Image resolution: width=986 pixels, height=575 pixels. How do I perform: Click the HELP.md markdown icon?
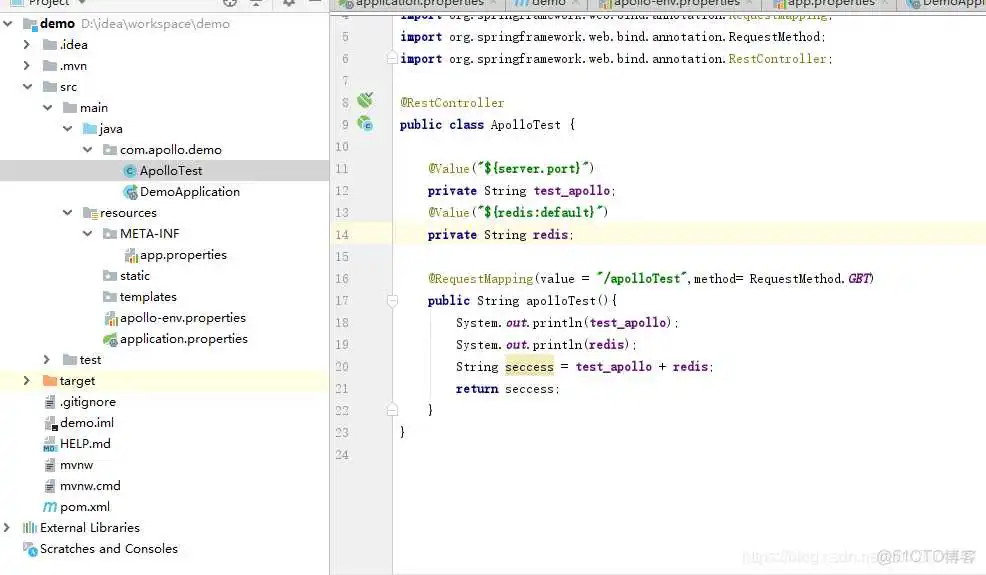click(50, 445)
